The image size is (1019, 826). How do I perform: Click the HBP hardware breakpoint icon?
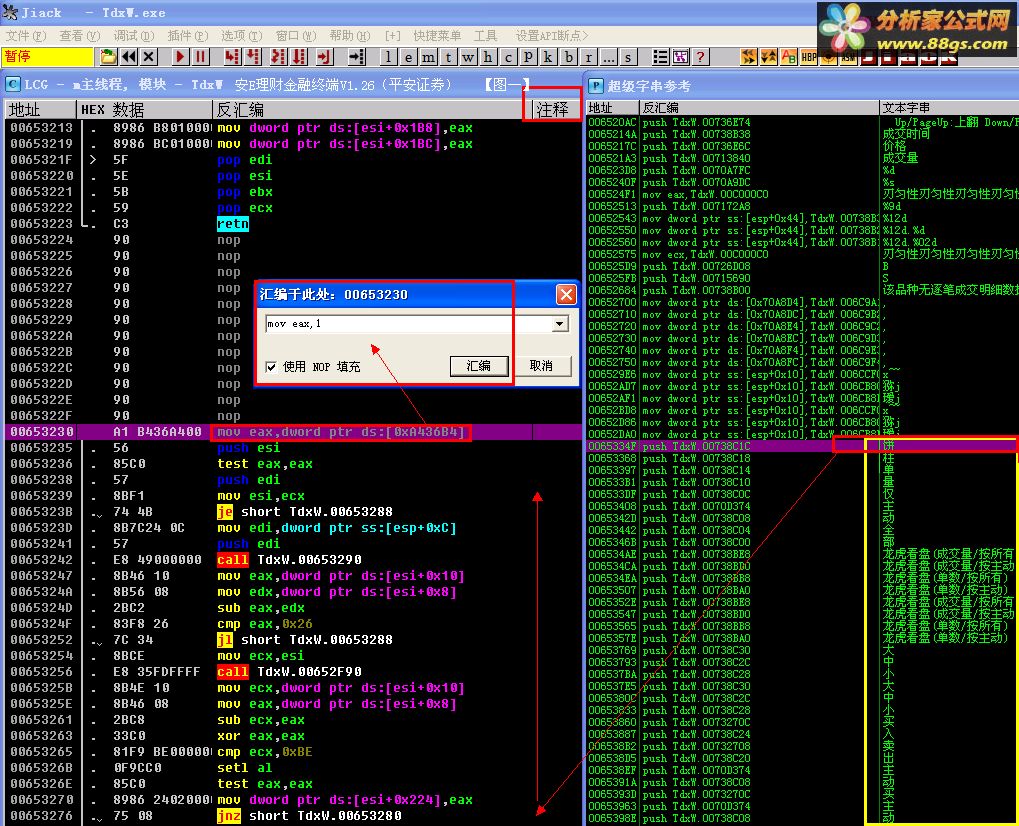pos(809,57)
